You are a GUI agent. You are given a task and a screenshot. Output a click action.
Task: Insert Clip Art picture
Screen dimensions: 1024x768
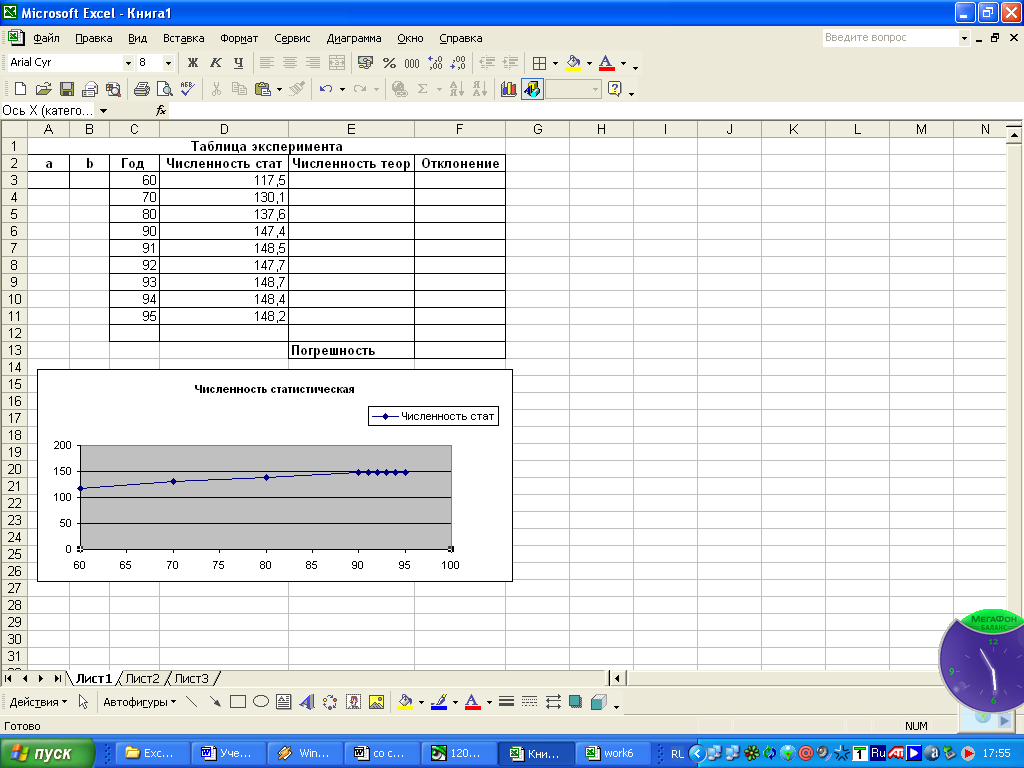point(353,702)
